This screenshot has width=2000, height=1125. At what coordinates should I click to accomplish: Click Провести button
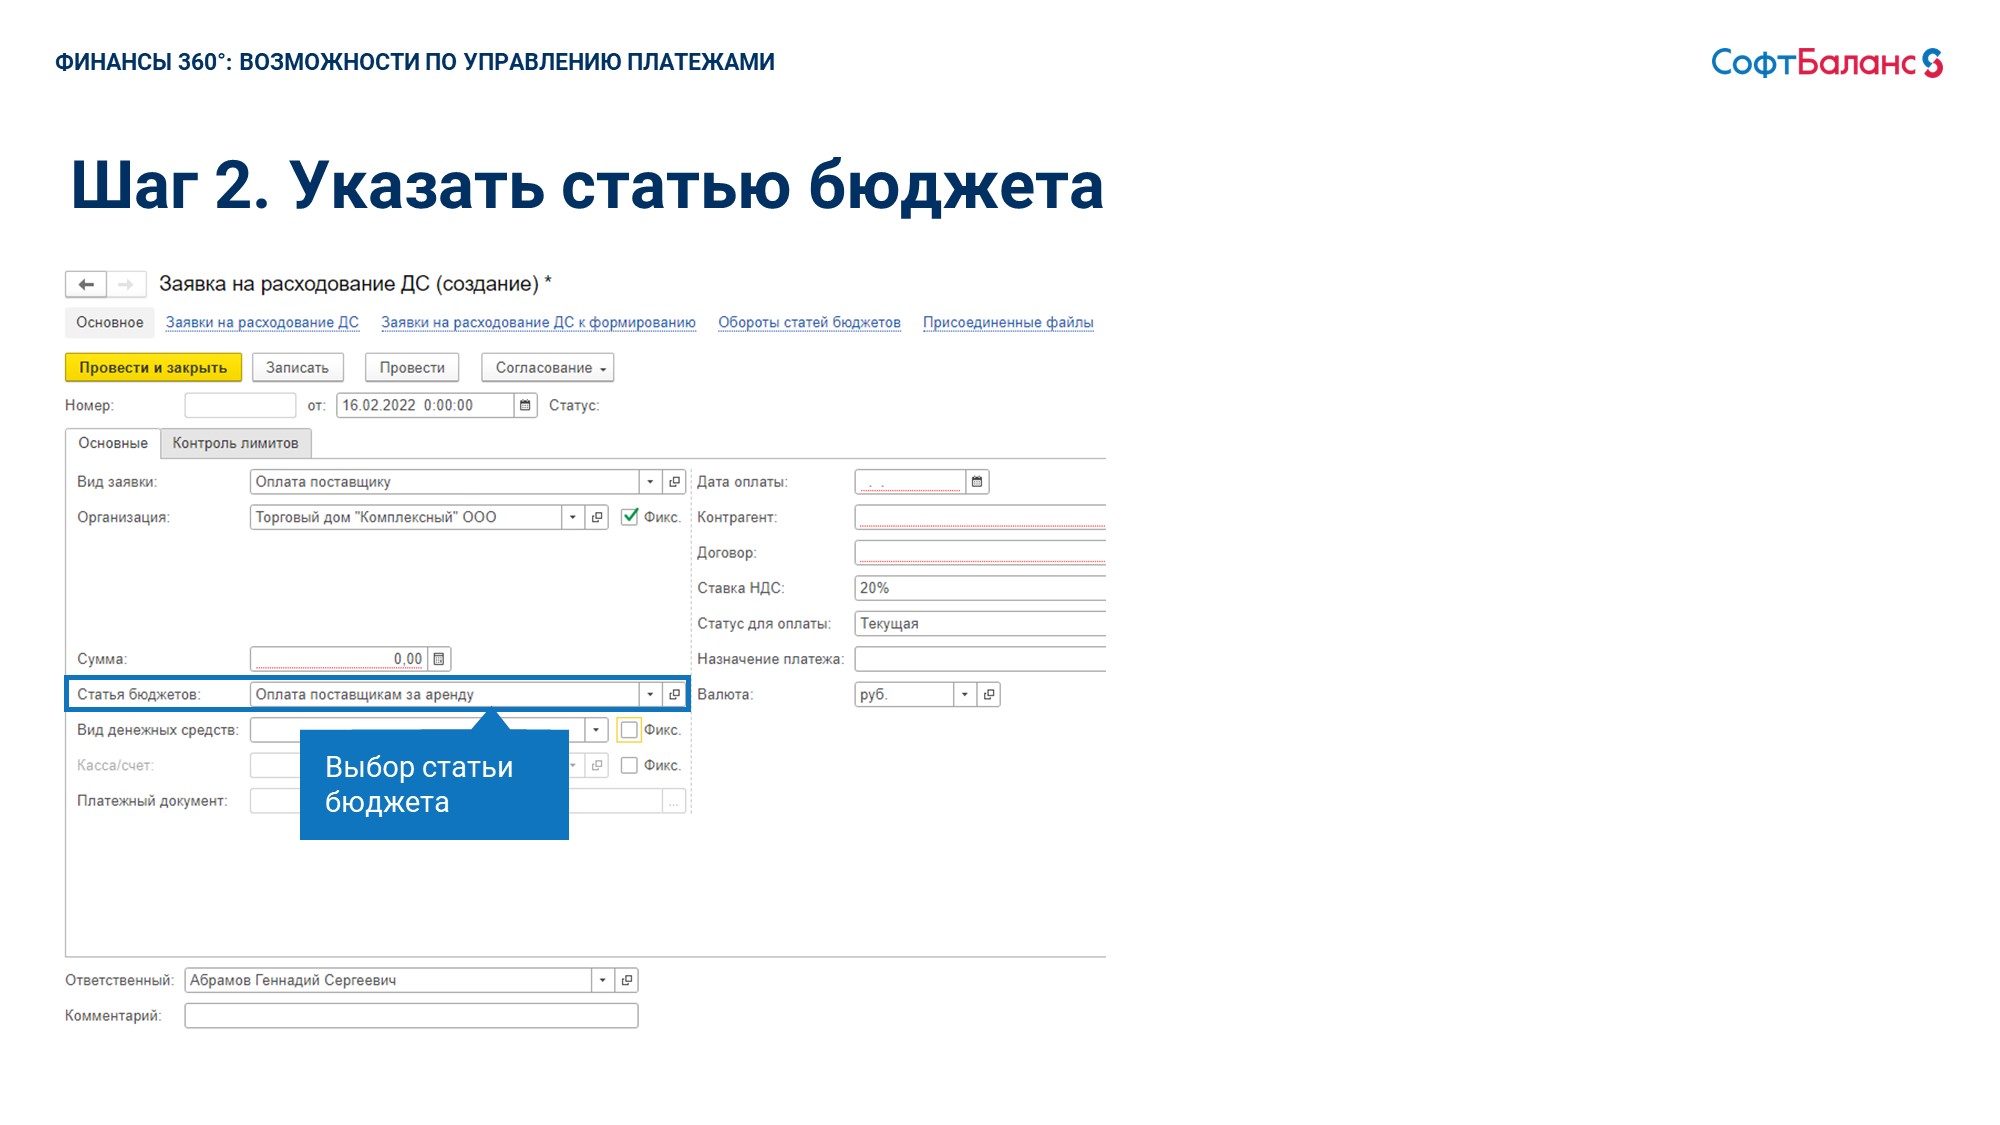point(412,368)
